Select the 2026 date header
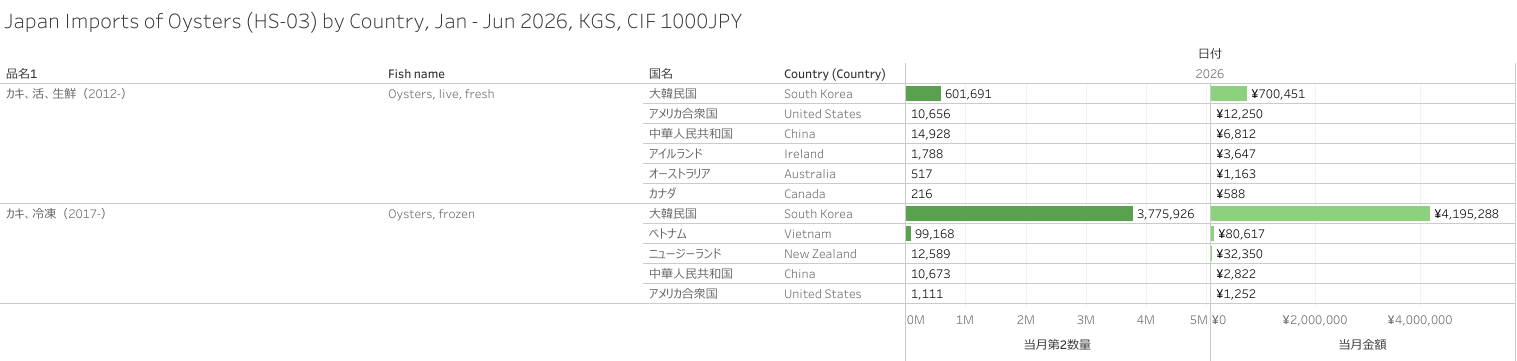Image resolution: width=1517 pixels, height=361 pixels. coord(1209,74)
